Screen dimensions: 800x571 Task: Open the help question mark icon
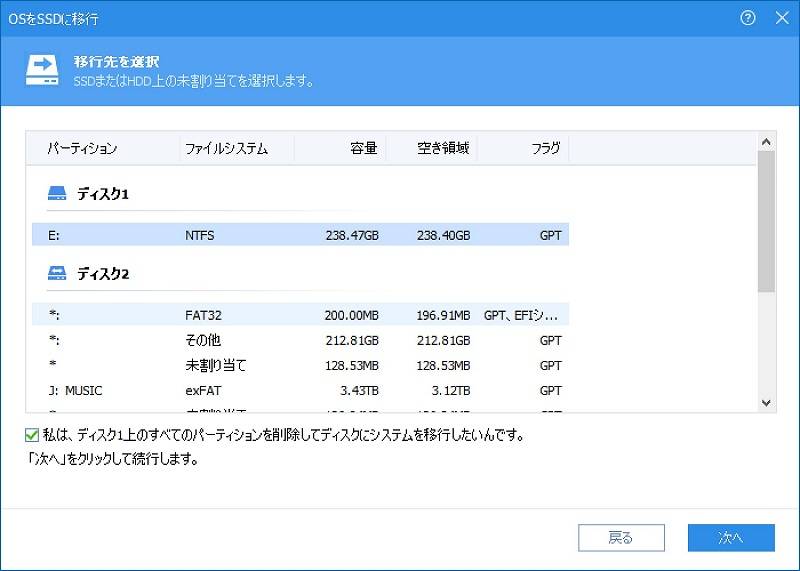pyautogui.click(x=747, y=18)
